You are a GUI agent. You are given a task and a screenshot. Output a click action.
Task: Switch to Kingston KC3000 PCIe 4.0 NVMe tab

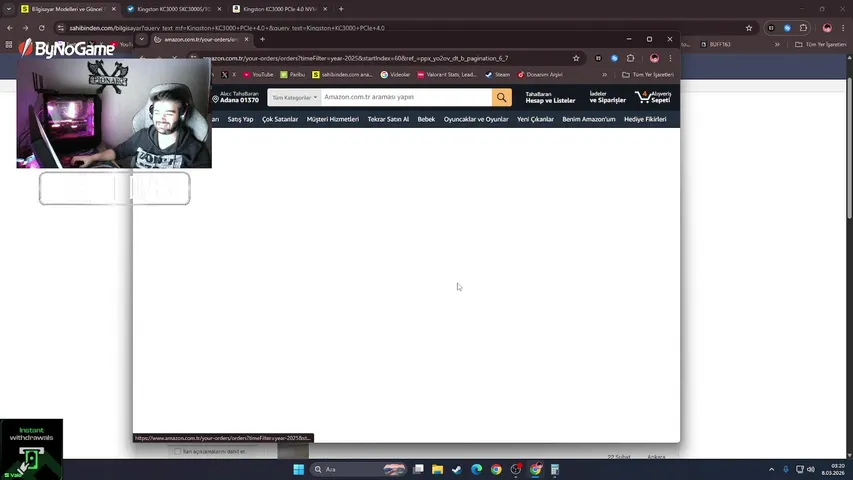pyautogui.click(x=280, y=9)
